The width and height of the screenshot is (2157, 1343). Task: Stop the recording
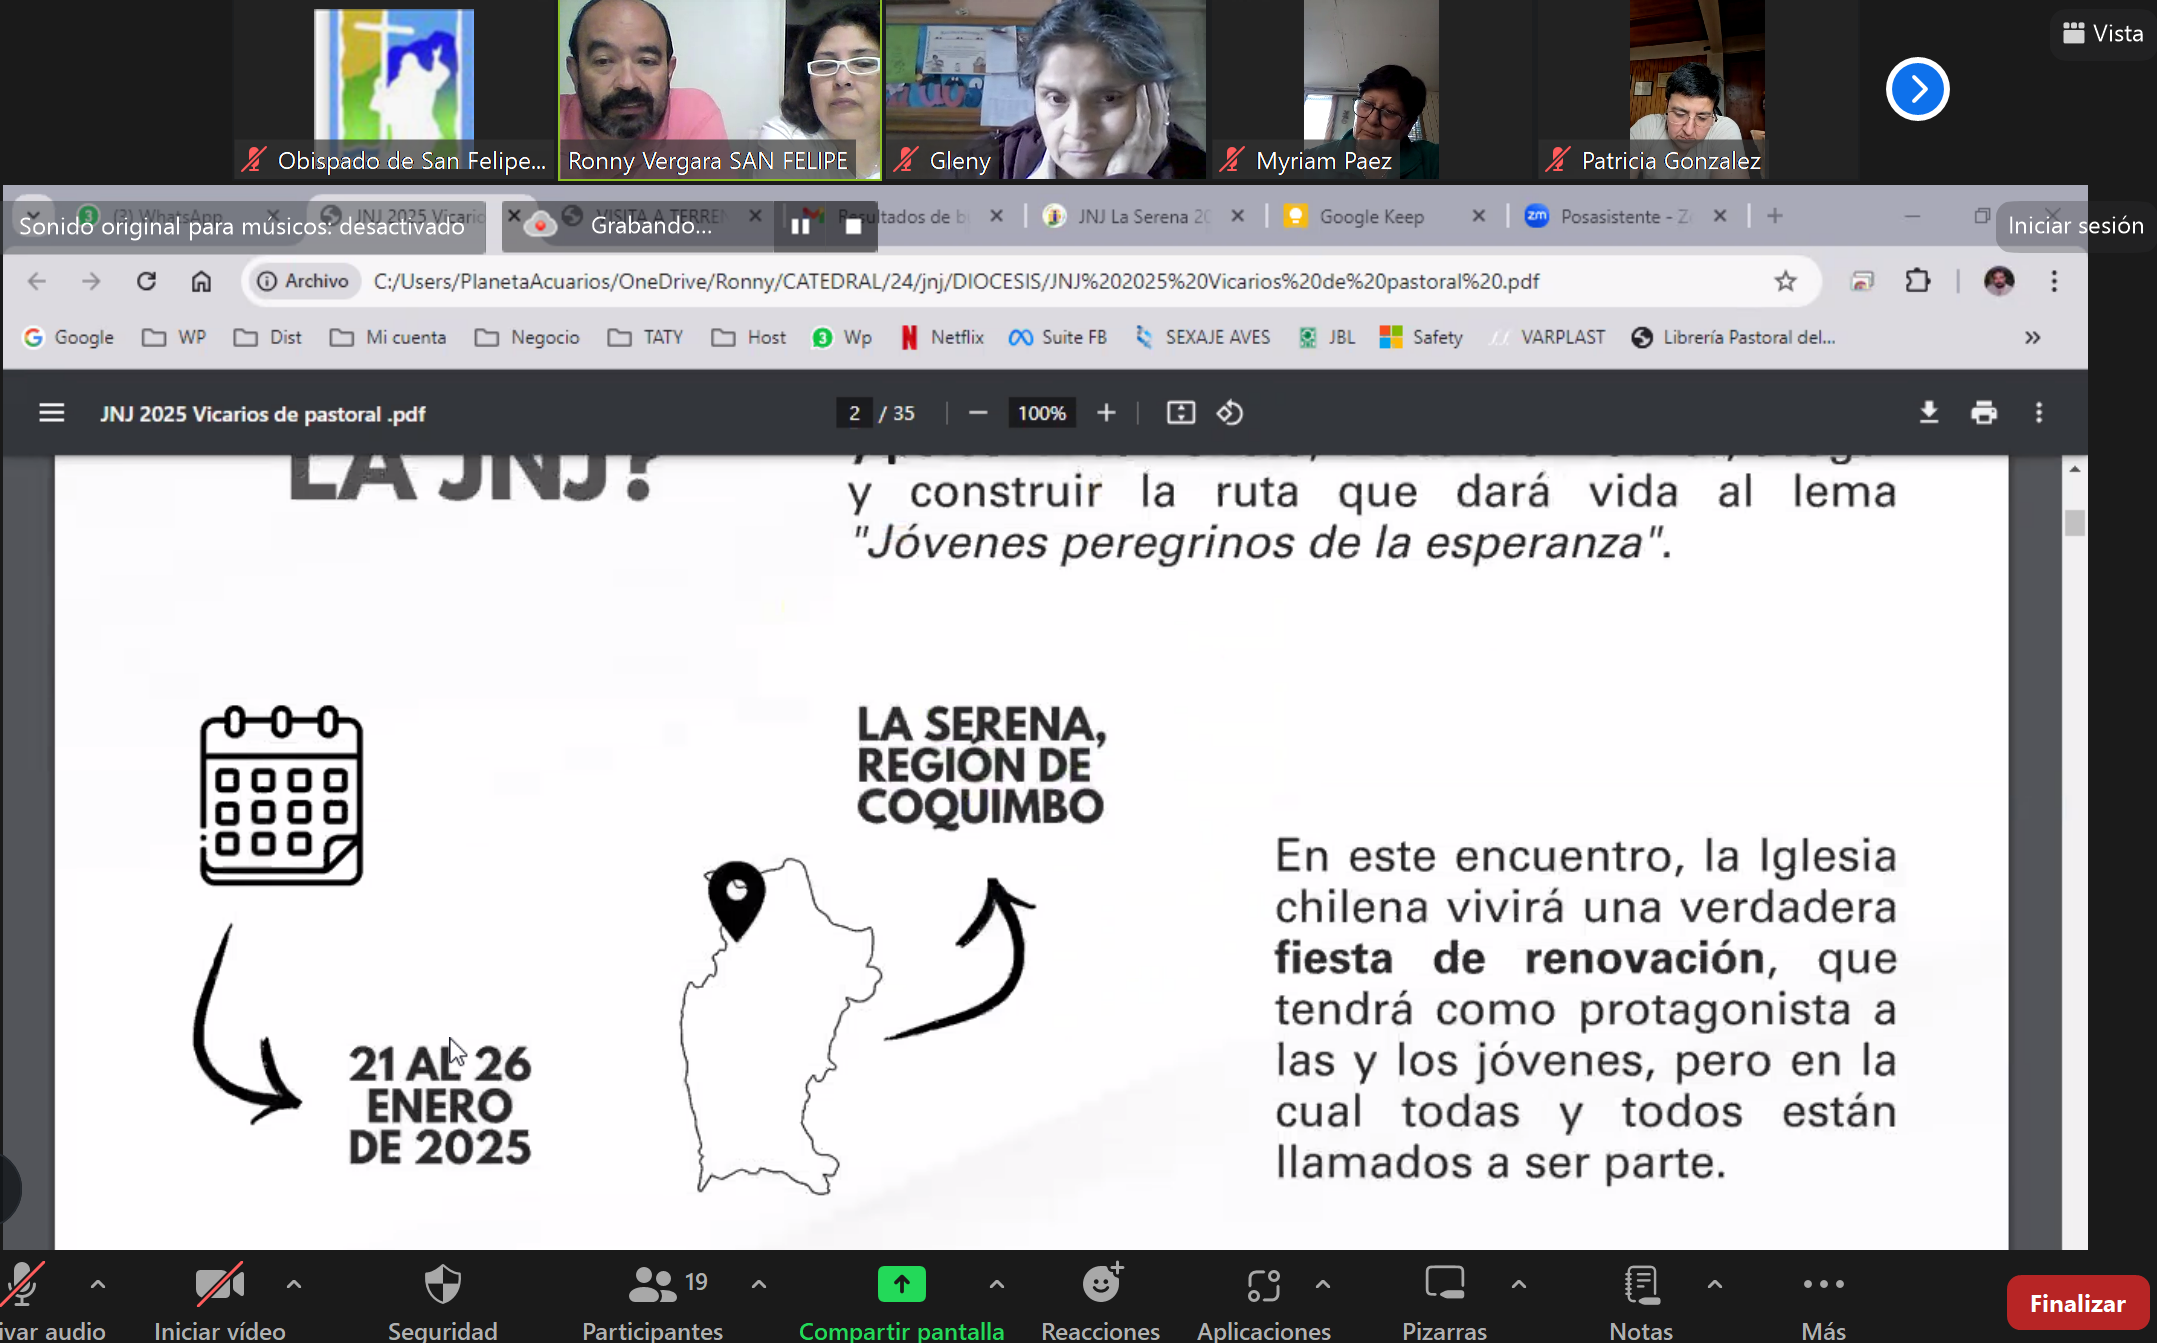click(x=853, y=226)
